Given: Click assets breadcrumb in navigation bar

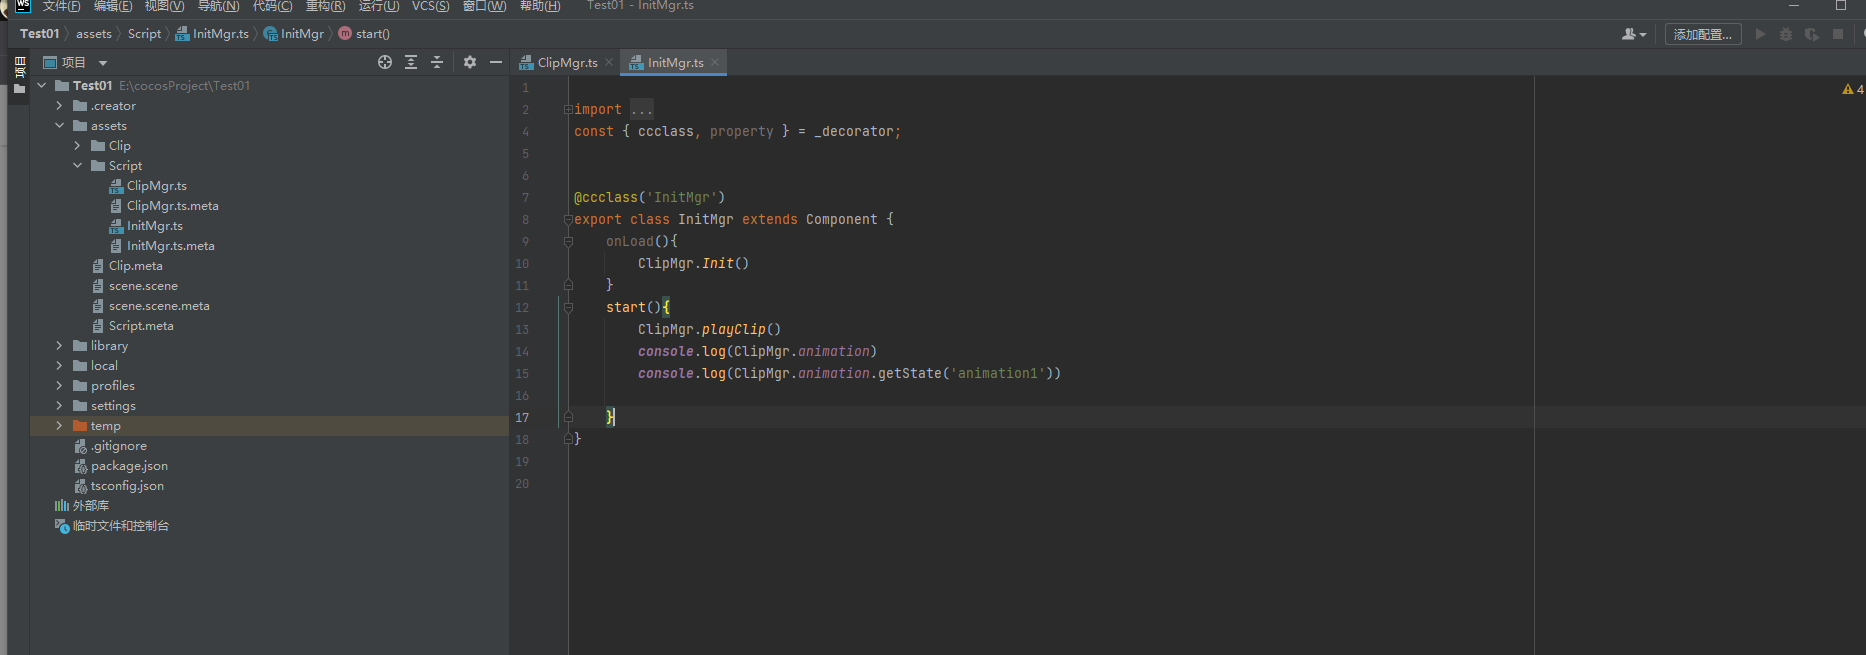Looking at the screenshot, I should tap(94, 34).
